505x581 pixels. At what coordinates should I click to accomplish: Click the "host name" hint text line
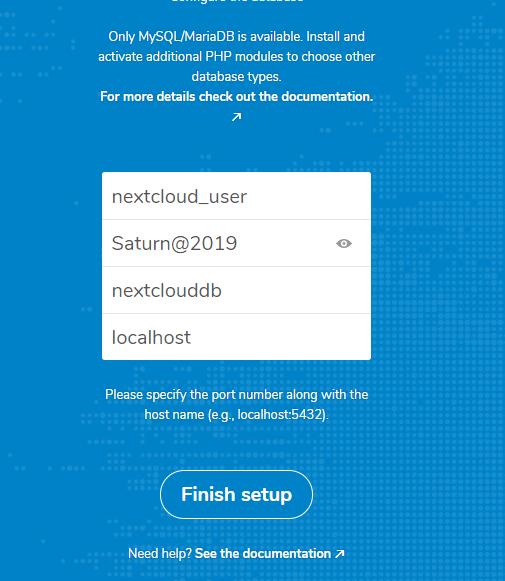point(236,415)
